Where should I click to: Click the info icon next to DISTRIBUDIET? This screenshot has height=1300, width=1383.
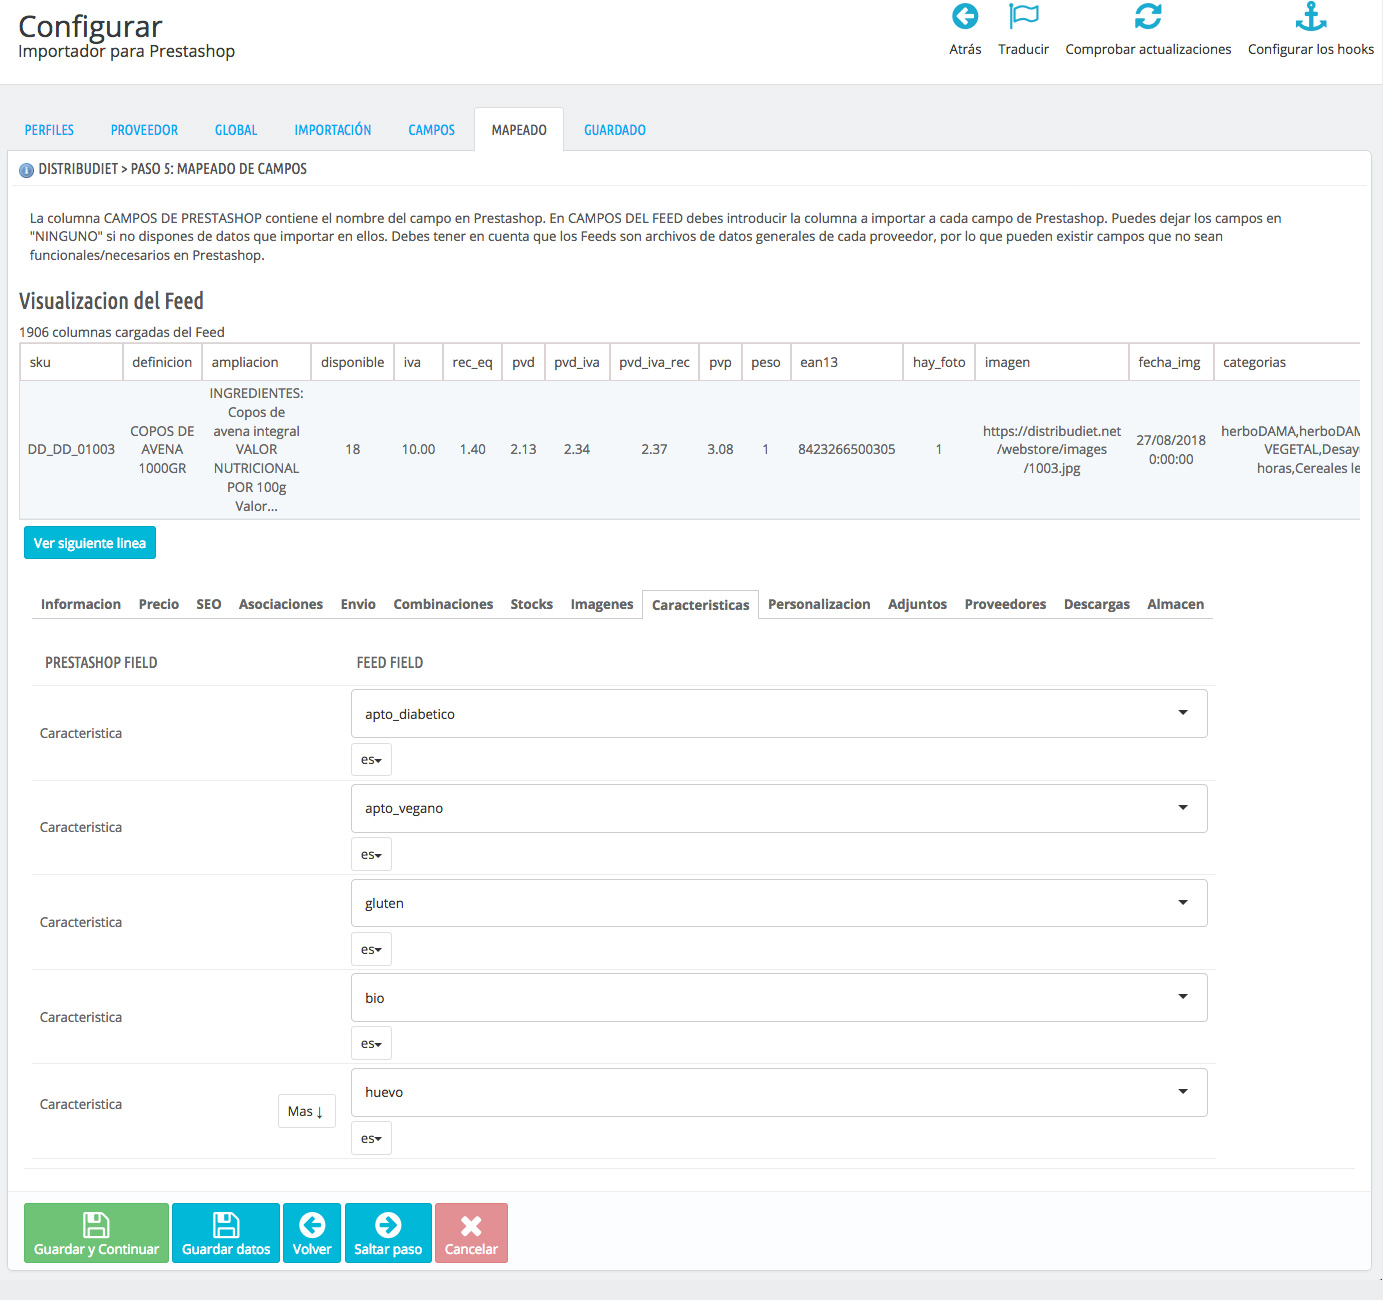[x=27, y=170]
